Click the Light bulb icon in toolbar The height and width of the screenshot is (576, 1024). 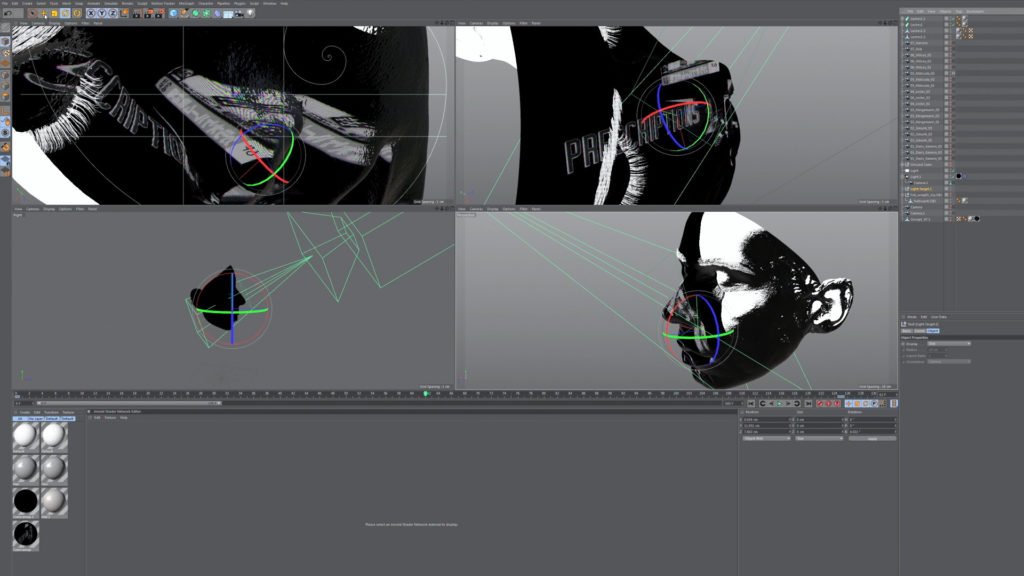[x=250, y=13]
